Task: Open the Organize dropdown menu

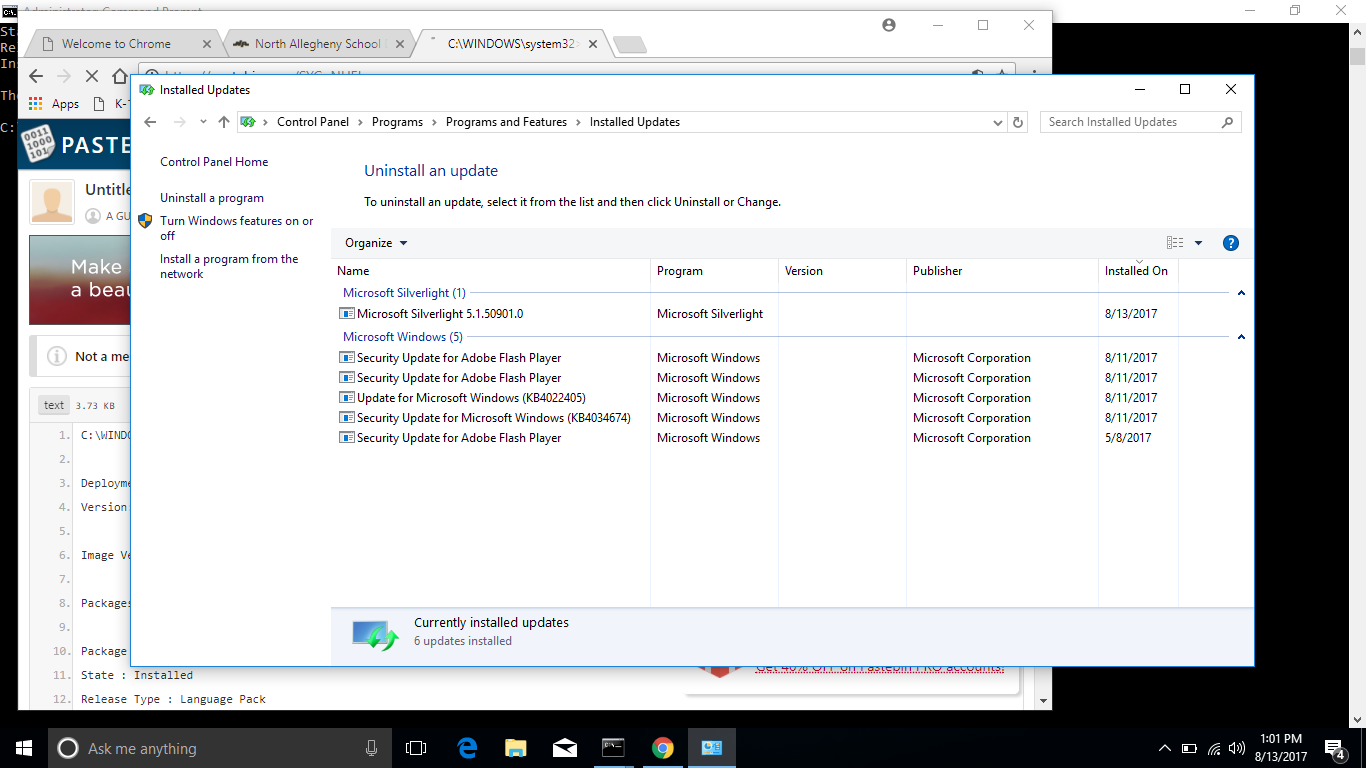Action: coord(376,243)
